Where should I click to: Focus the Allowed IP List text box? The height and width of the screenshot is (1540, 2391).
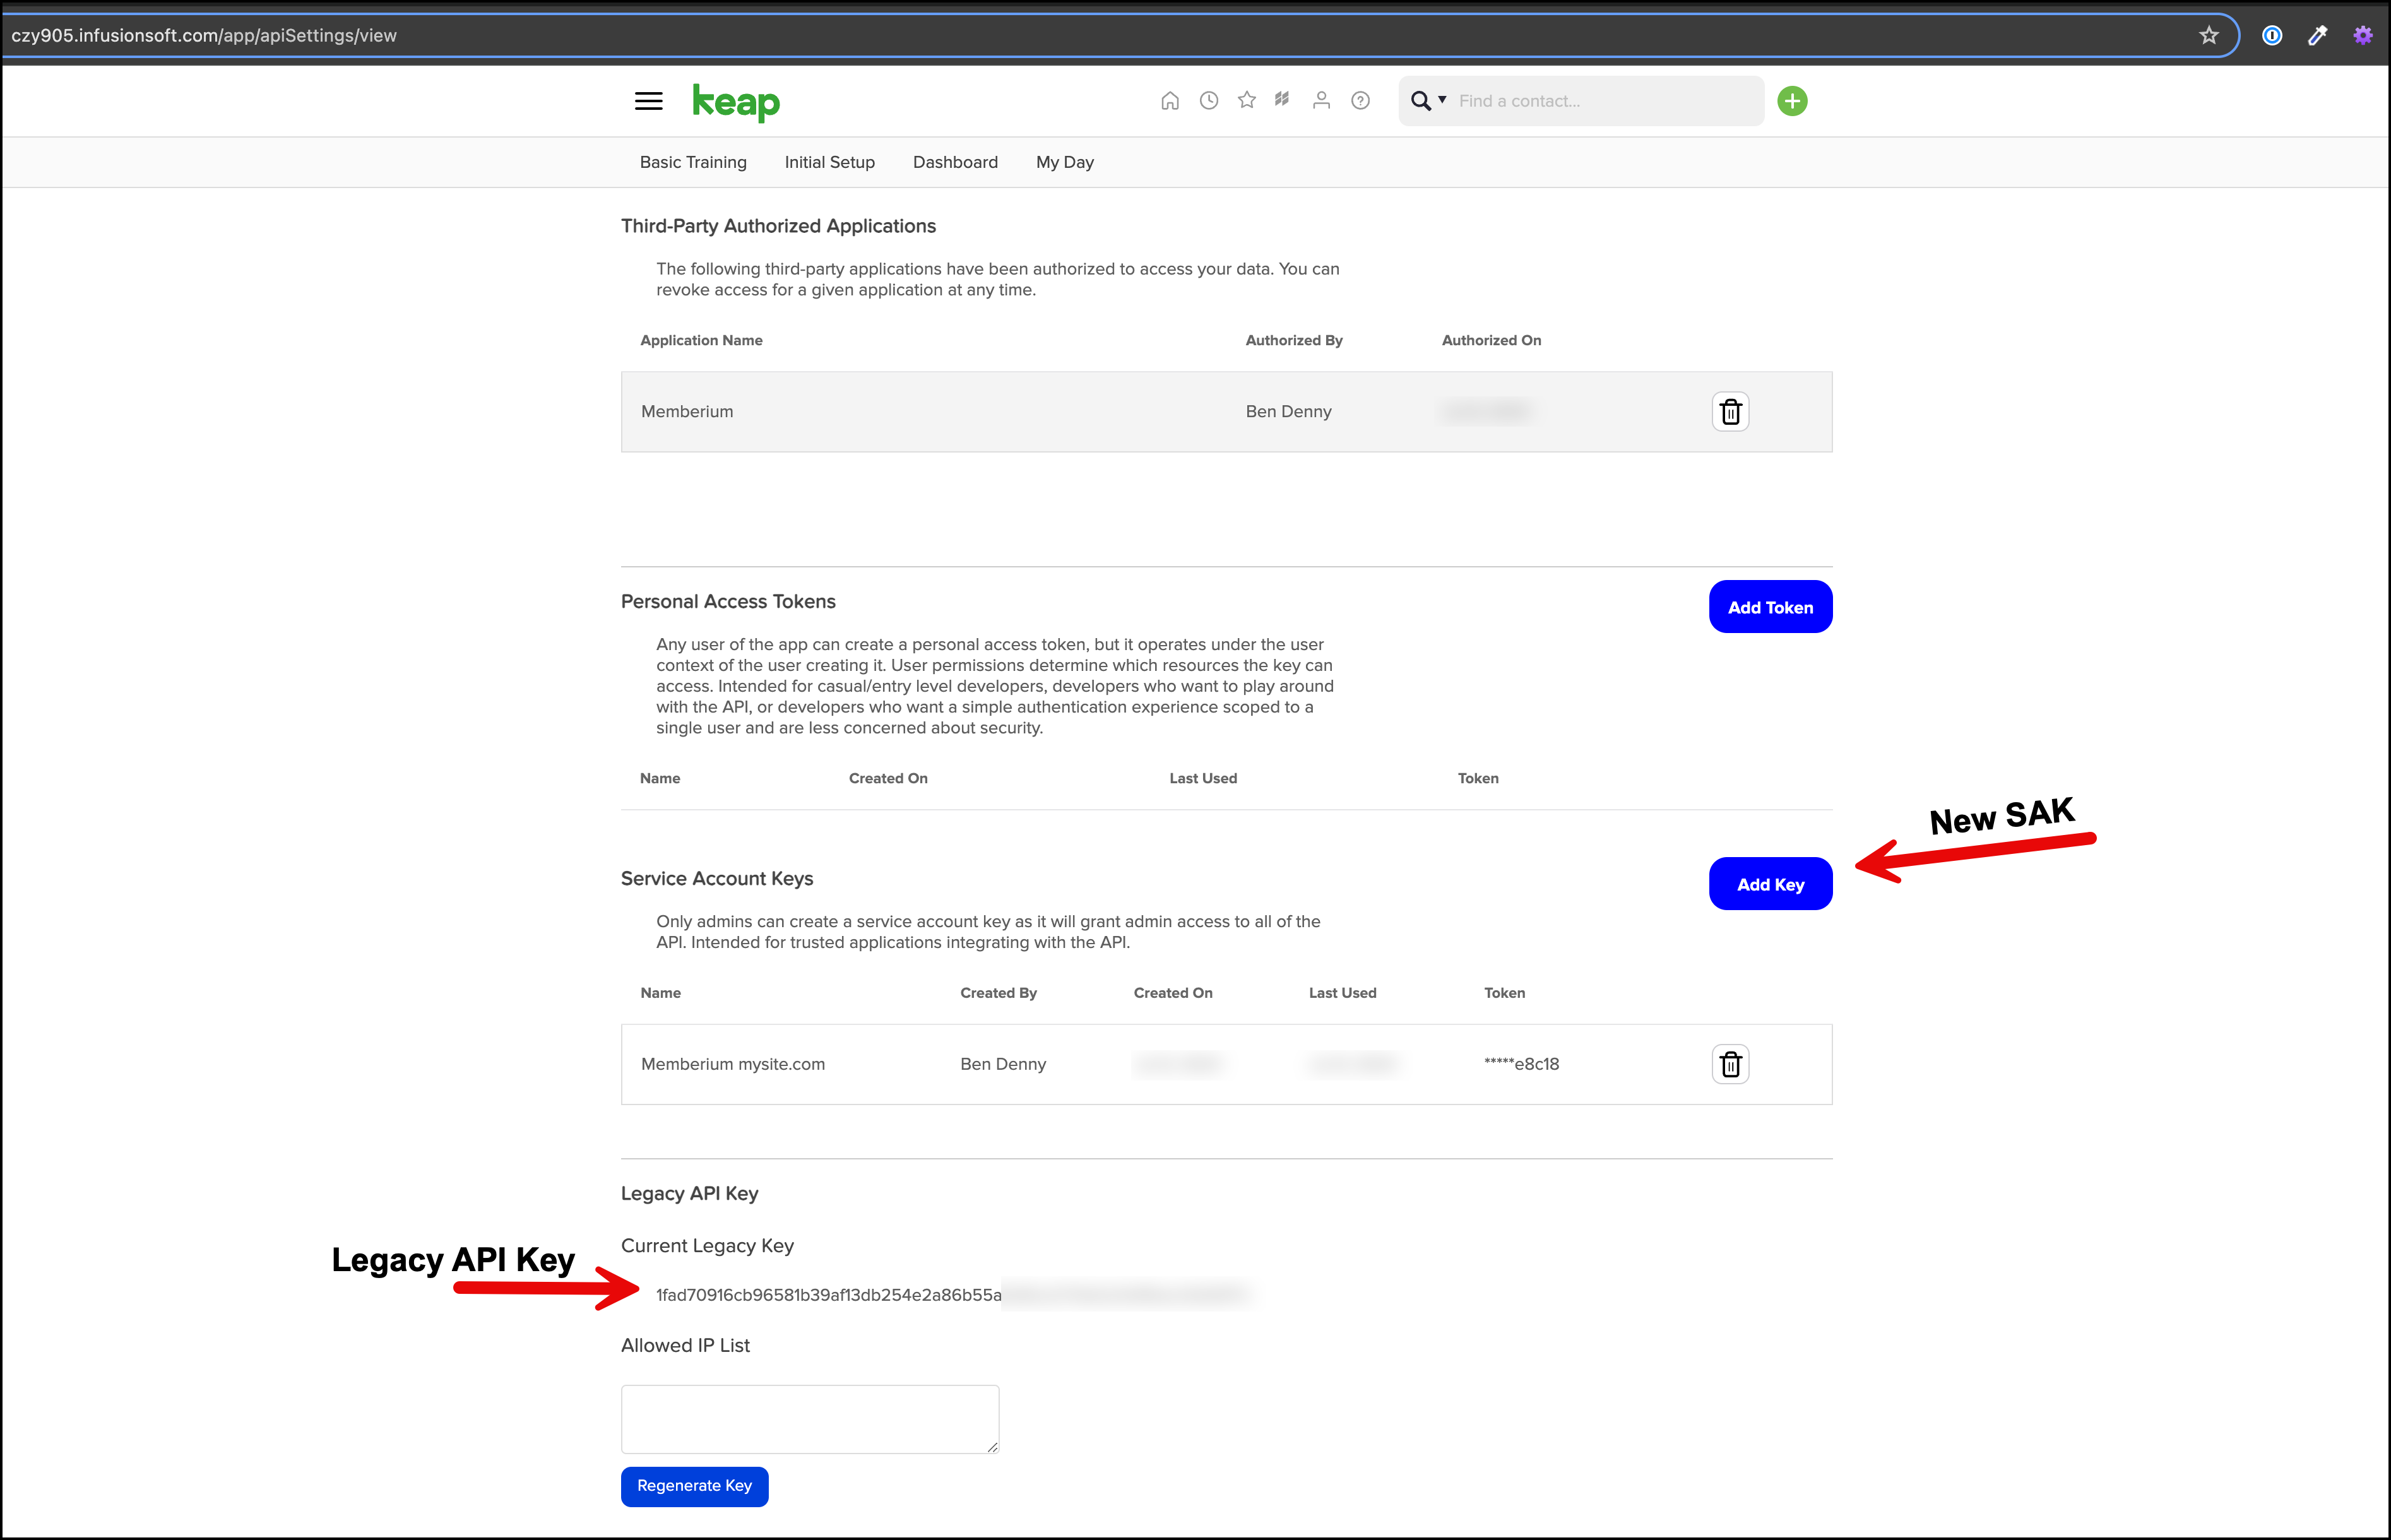click(810, 1419)
